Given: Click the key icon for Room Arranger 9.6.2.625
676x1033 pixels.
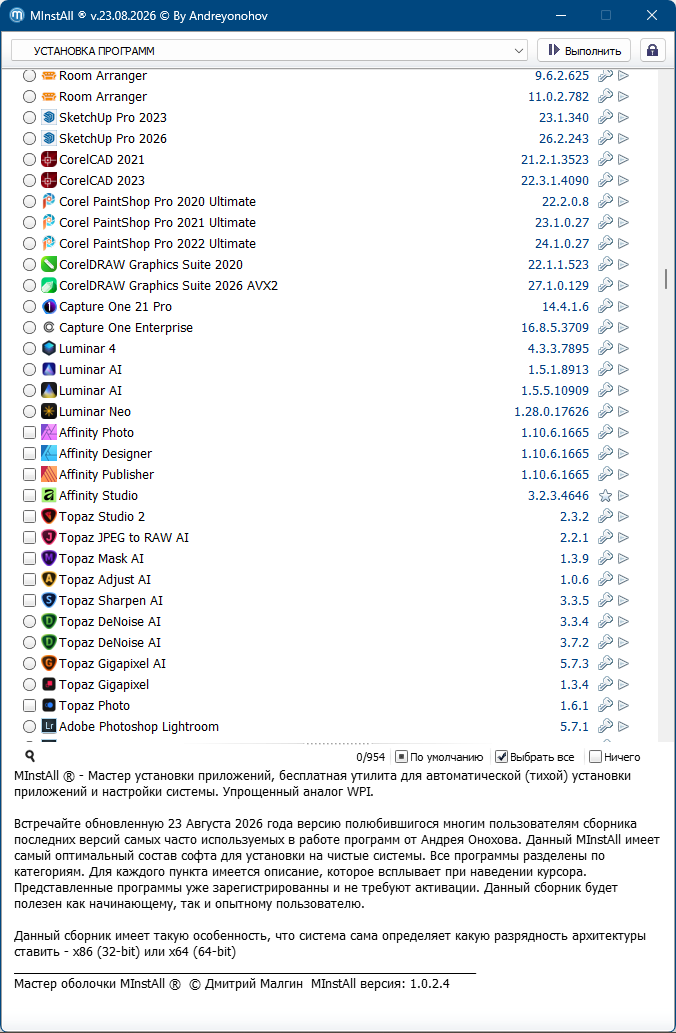Looking at the screenshot, I should 606,76.
